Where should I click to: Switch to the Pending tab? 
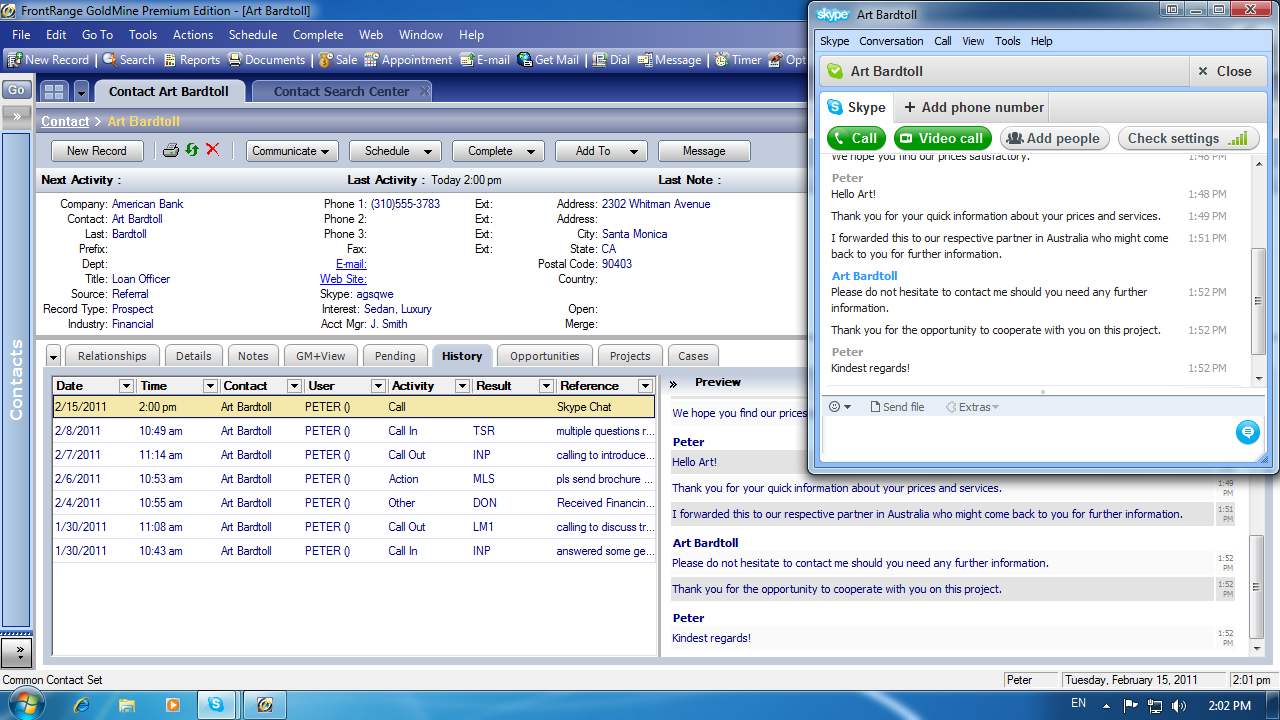click(395, 356)
